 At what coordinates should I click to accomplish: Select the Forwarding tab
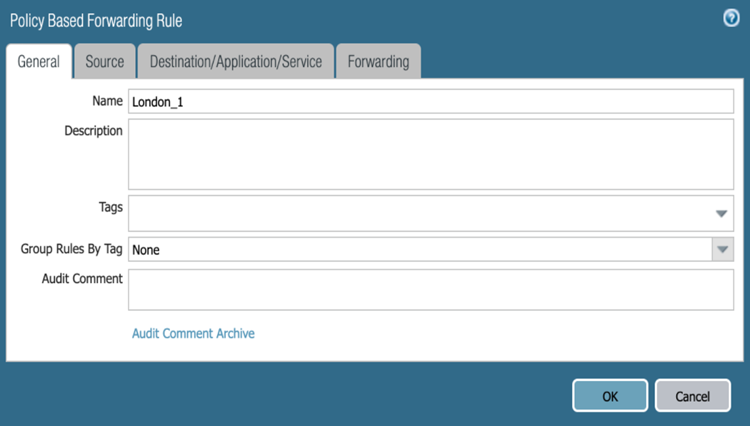coord(378,61)
